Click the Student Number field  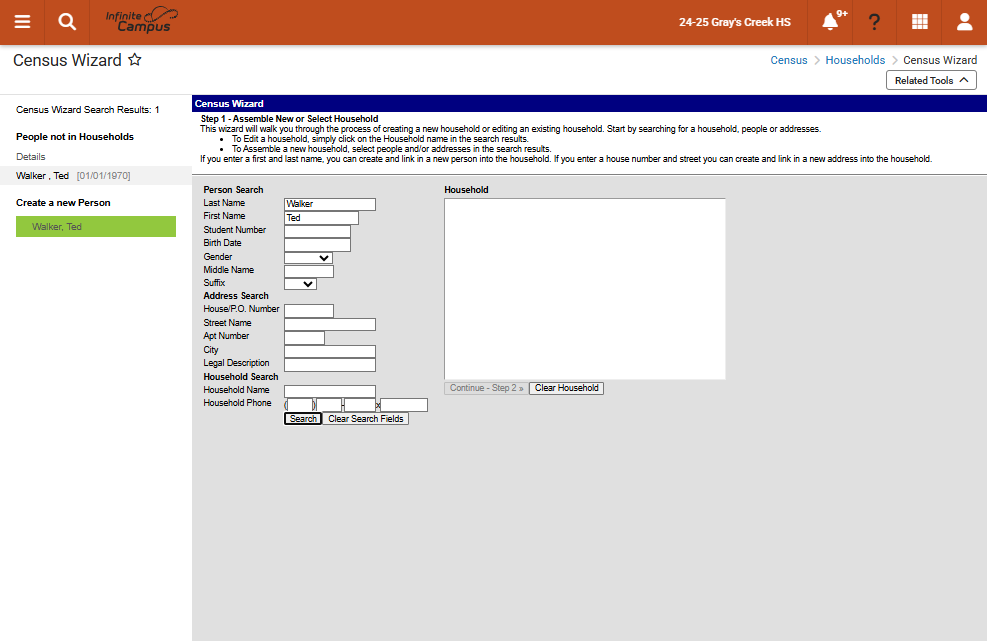coord(317,231)
